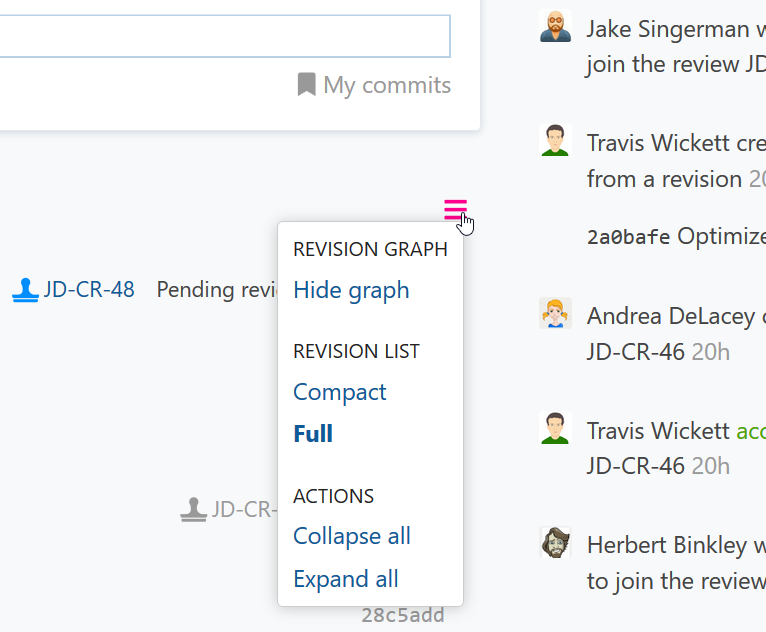Screen dimensions: 766x632
Task: Switch revision list to Compact
Action: tap(339, 392)
